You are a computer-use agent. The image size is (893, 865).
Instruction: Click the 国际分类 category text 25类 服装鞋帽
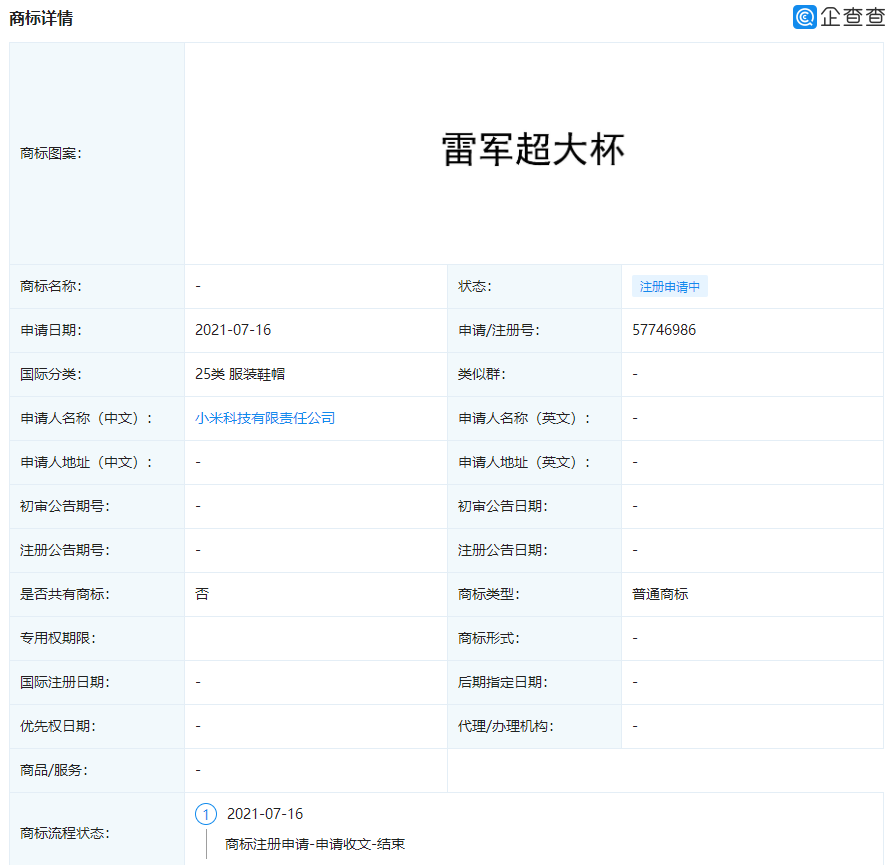pyautogui.click(x=239, y=374)
